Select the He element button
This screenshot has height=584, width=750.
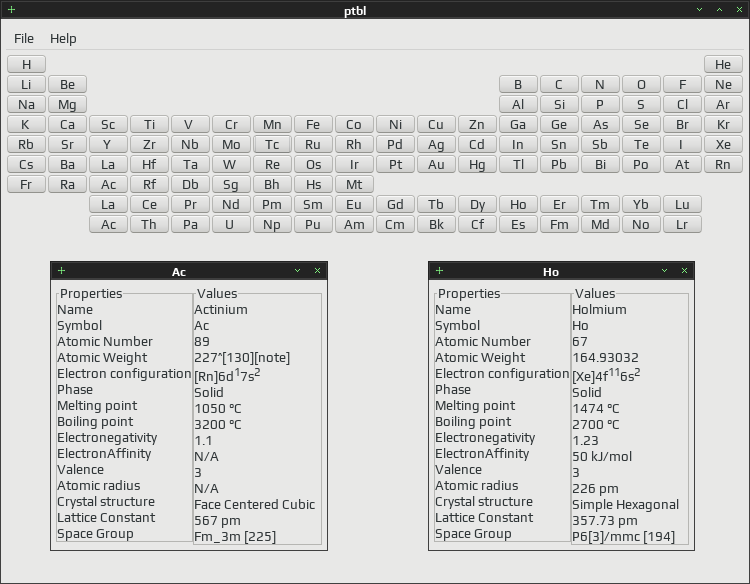pos(723,64)
